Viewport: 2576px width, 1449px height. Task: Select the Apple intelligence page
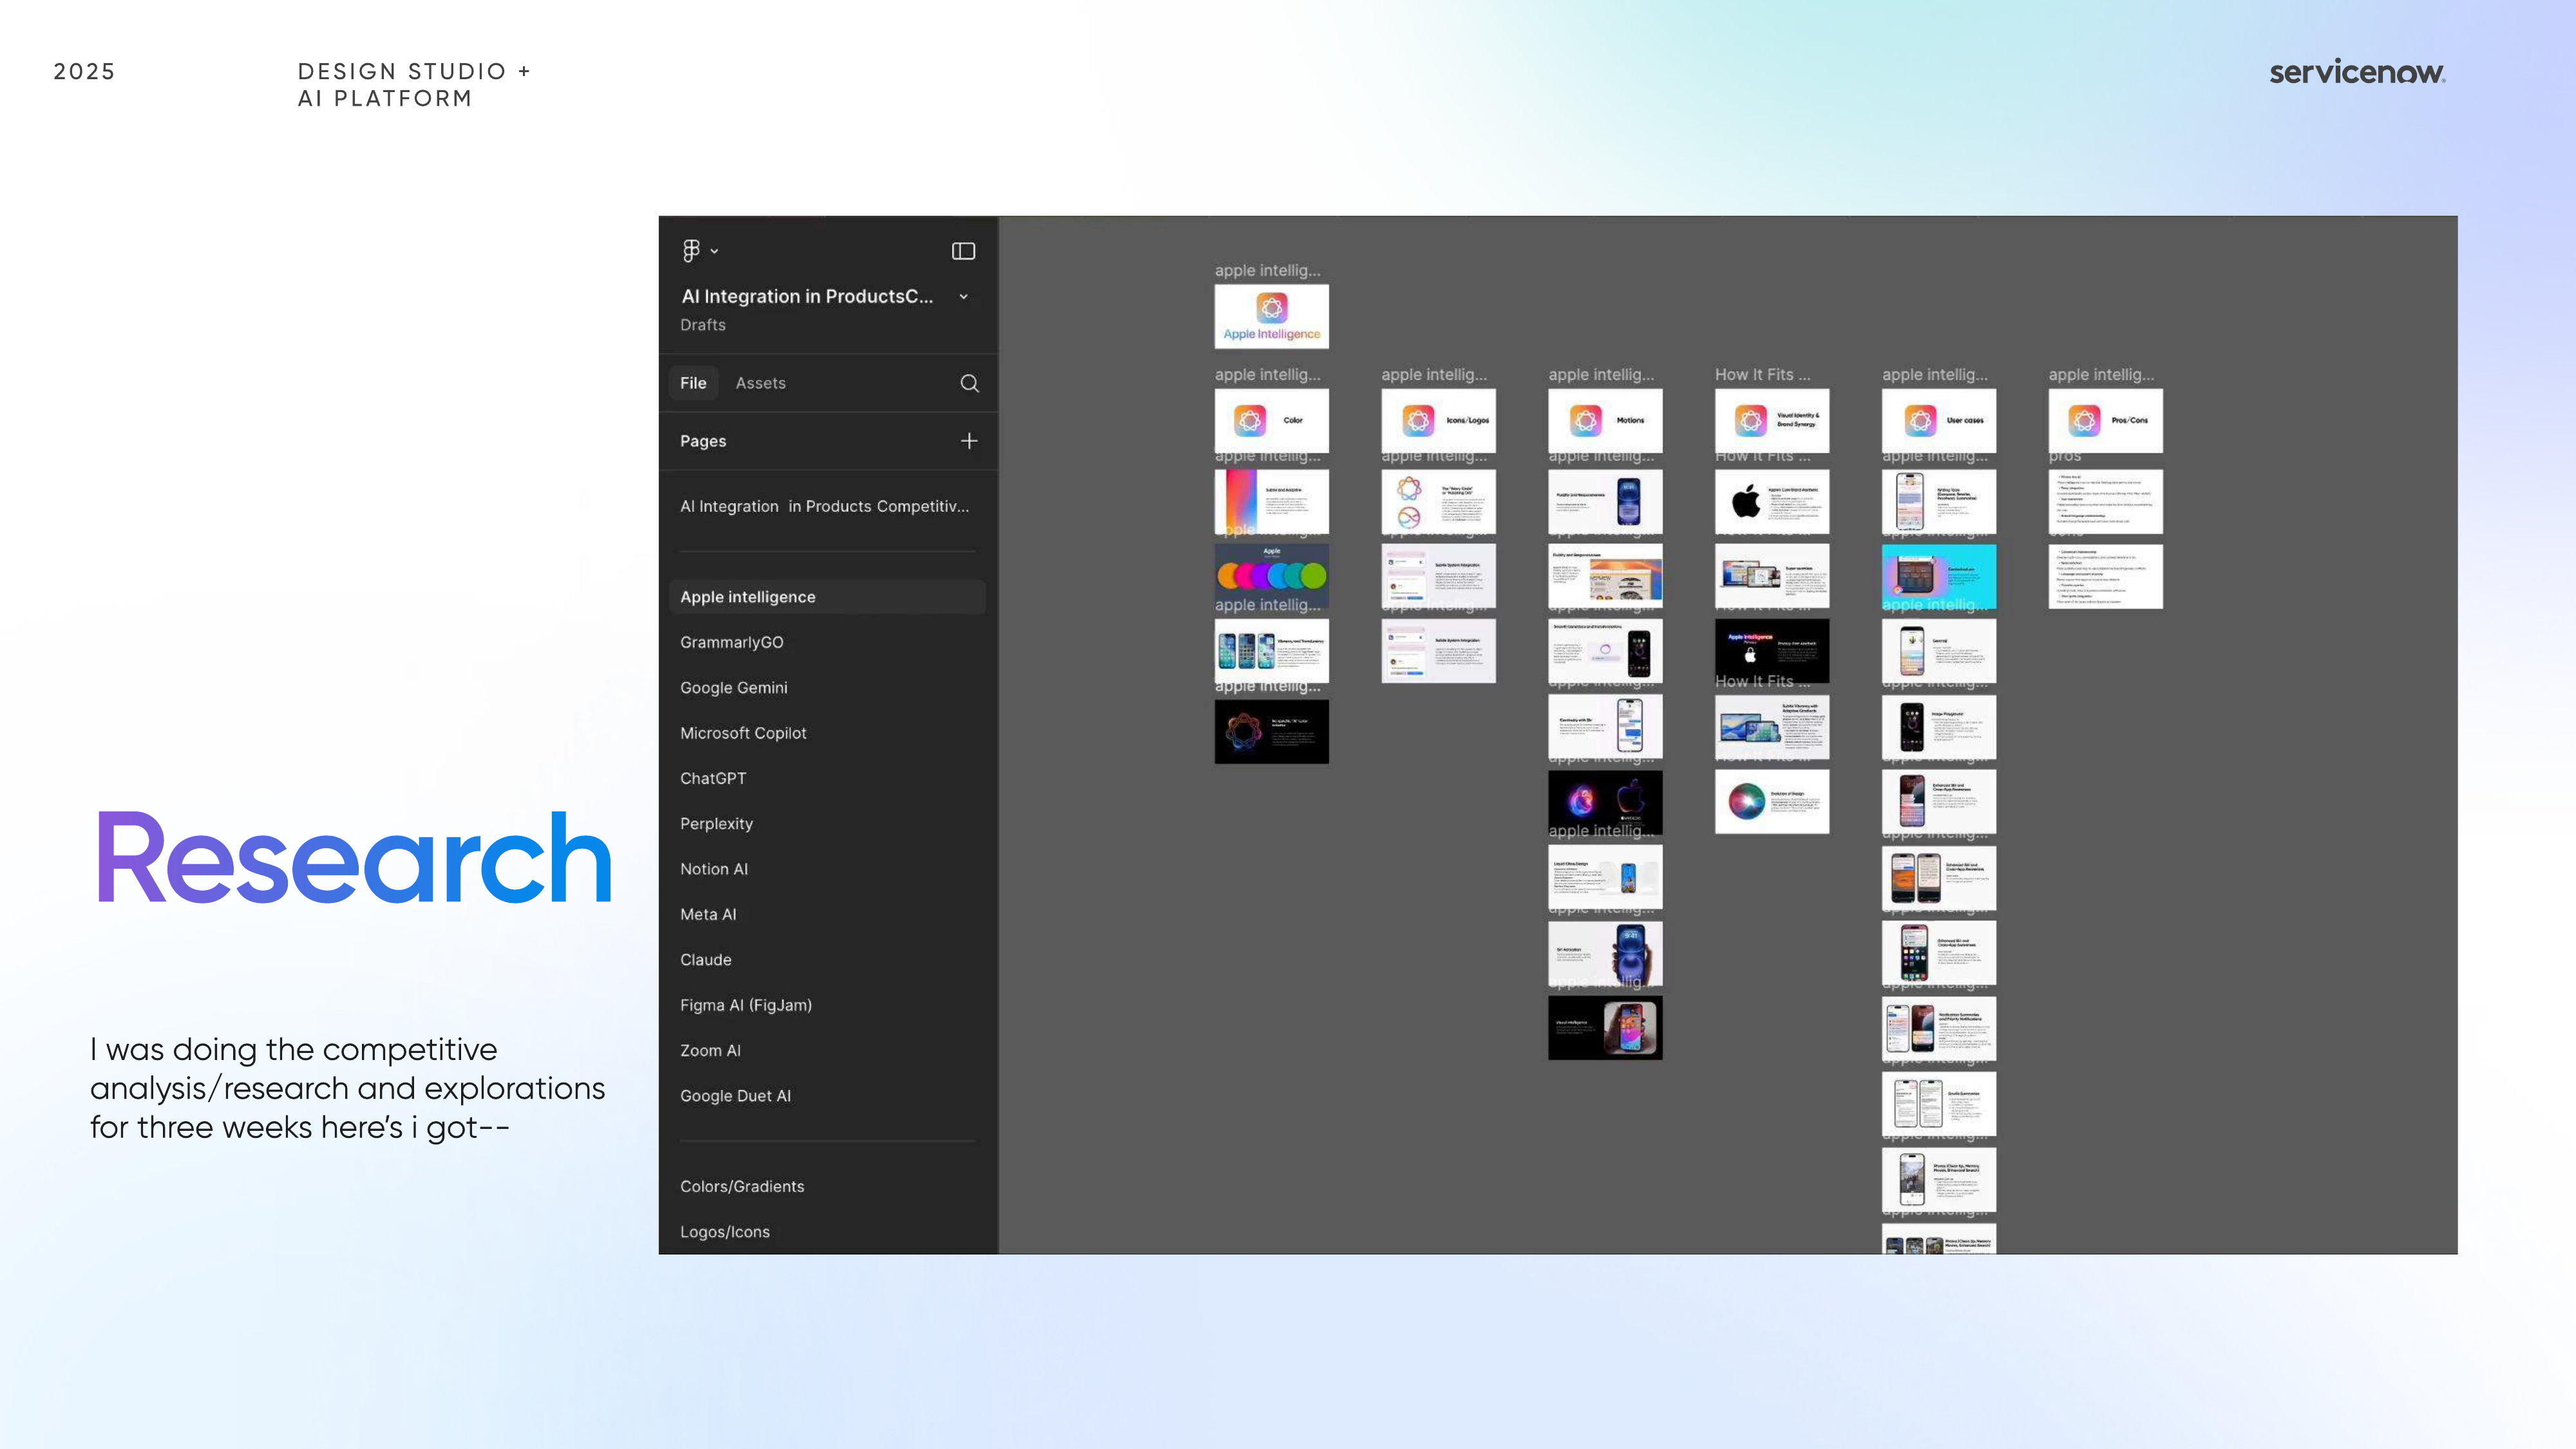coord(827,597)
